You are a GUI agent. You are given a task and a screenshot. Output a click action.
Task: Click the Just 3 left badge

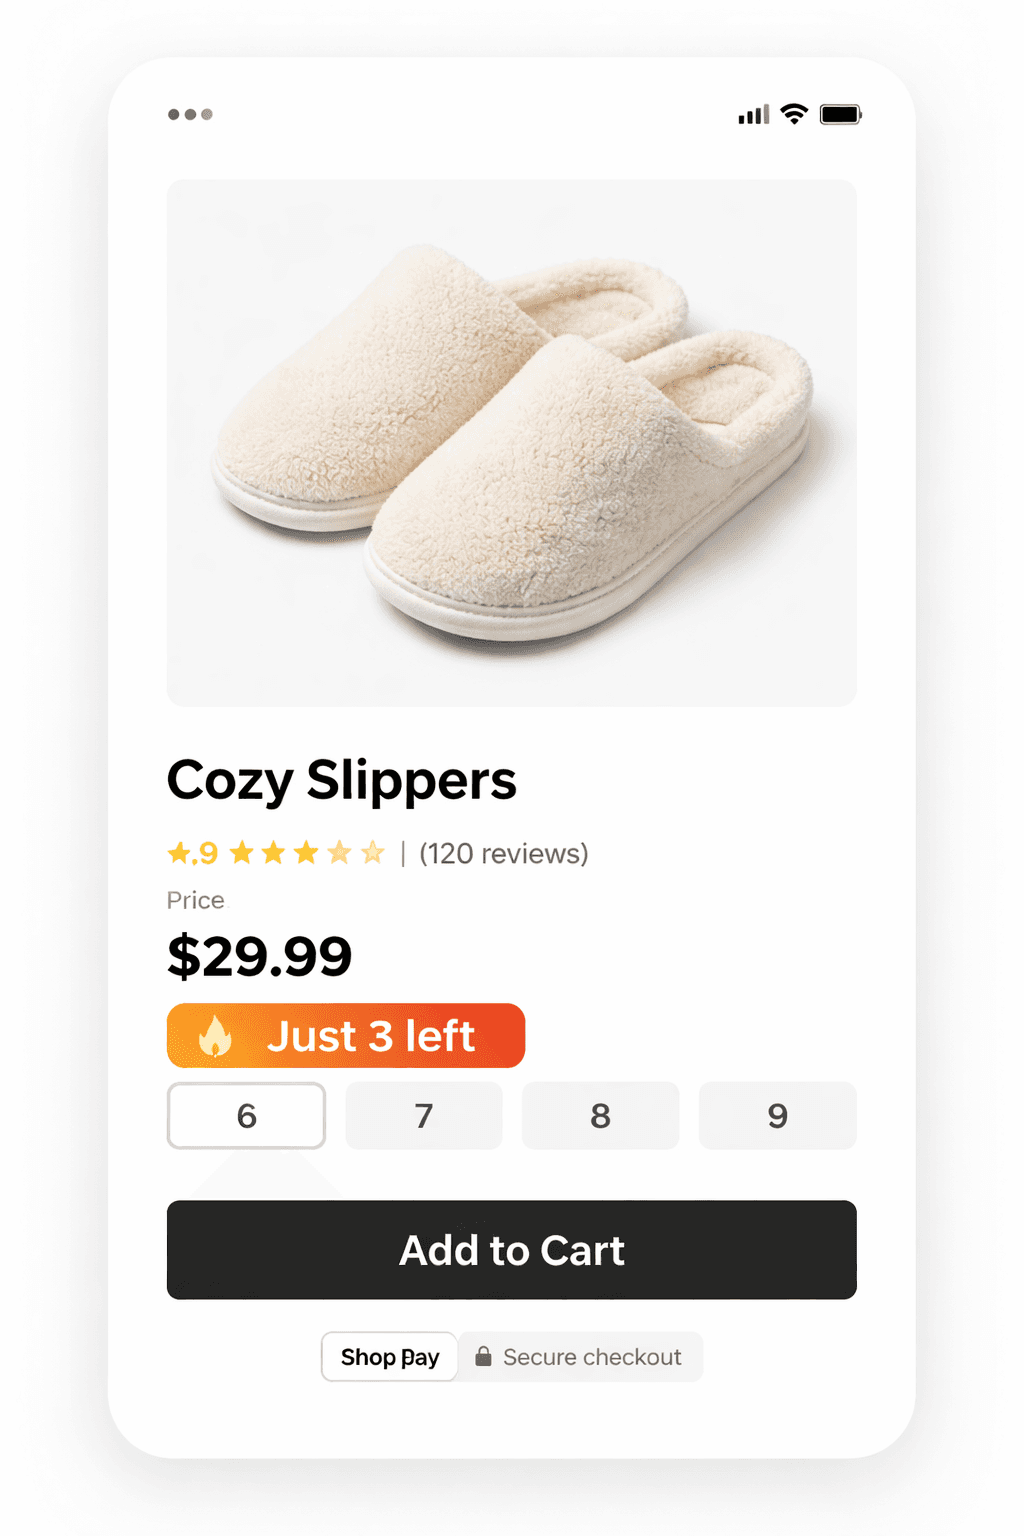(x=345, y=1036)
